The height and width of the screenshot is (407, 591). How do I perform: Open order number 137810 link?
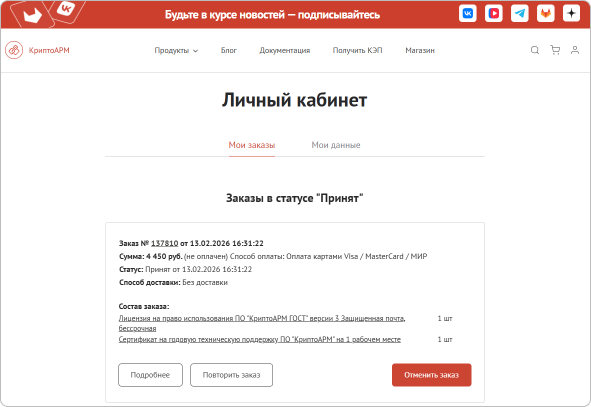(165, 243)
